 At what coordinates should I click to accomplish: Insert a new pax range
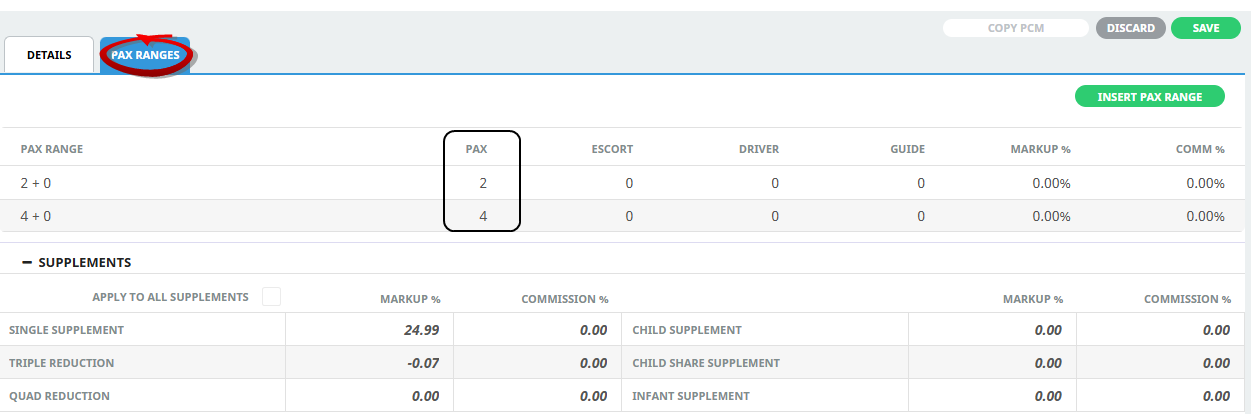point(1149,97)
